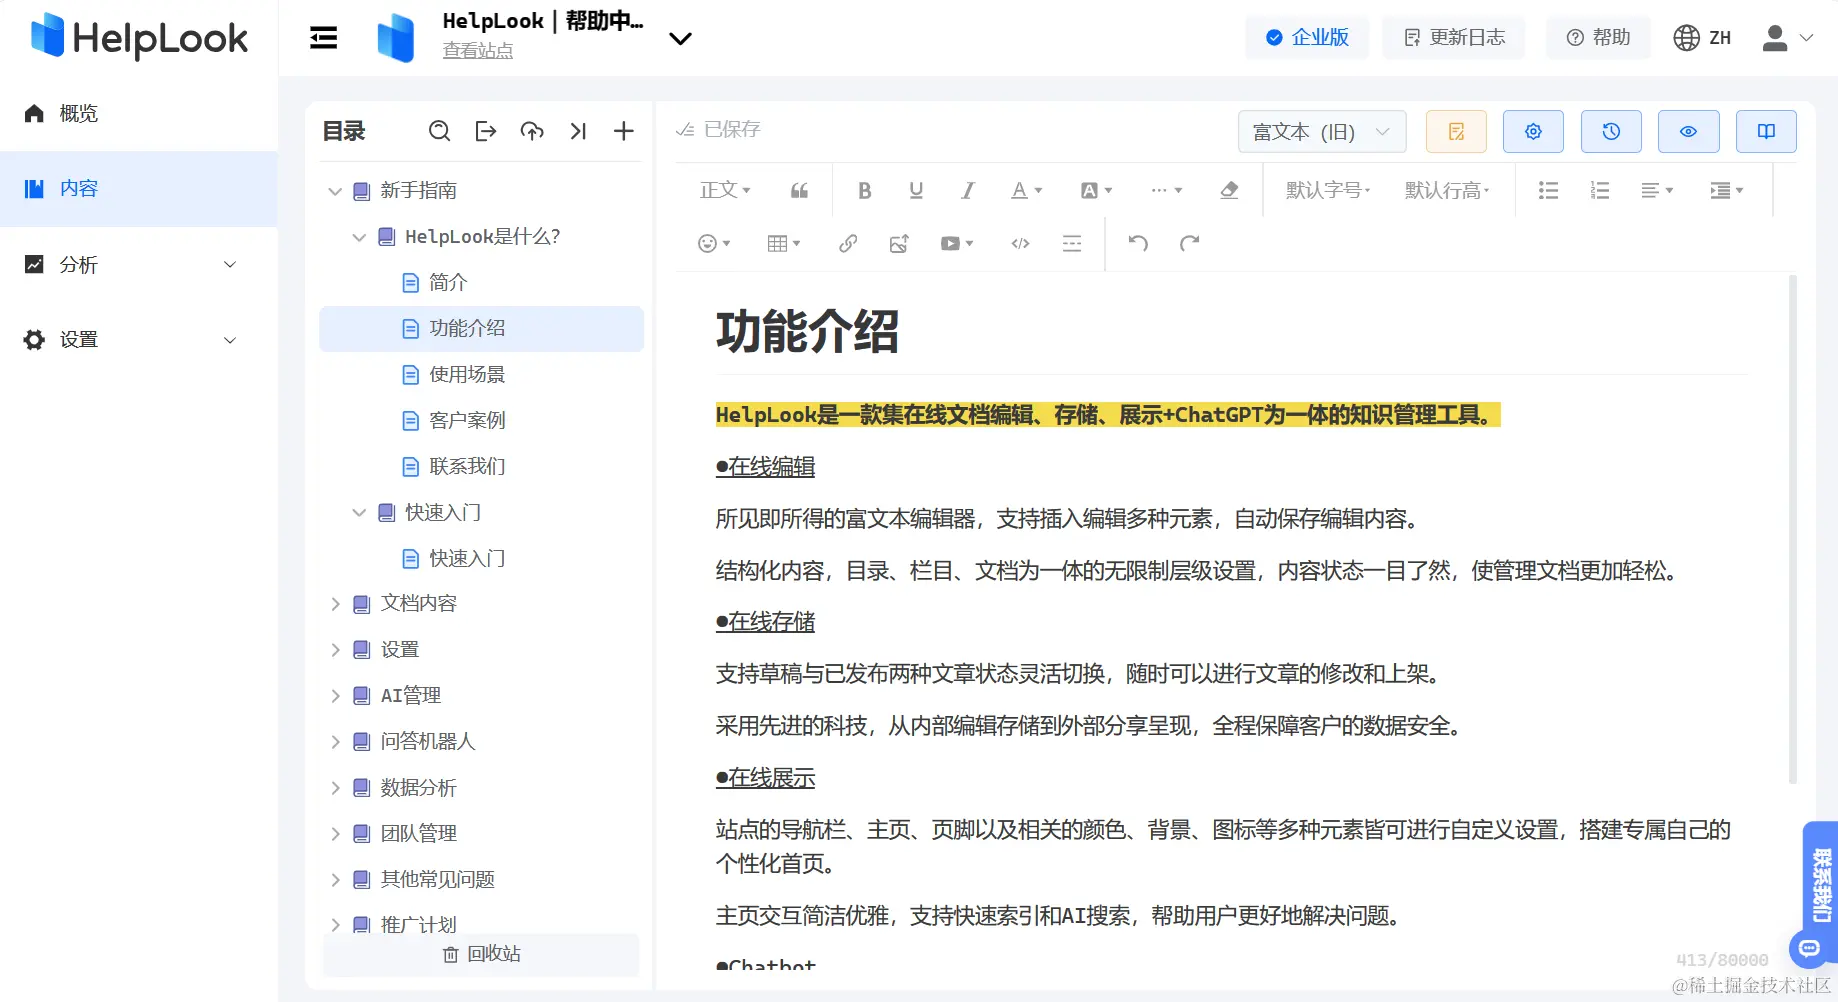
Task: Go to 概览 overview page
Action: [139, 113]
